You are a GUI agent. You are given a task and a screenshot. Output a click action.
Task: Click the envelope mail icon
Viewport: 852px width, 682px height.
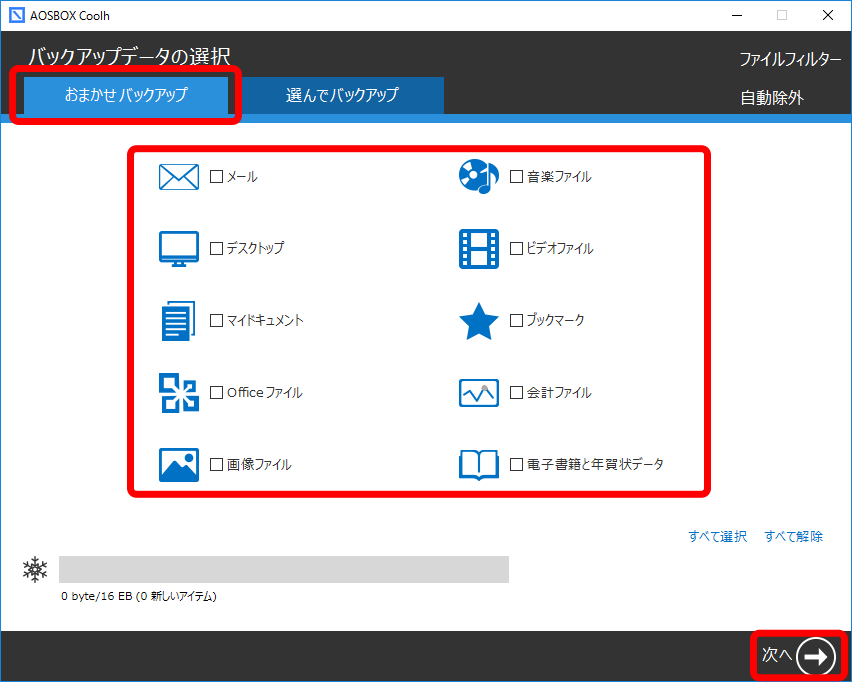click(179, 177)
